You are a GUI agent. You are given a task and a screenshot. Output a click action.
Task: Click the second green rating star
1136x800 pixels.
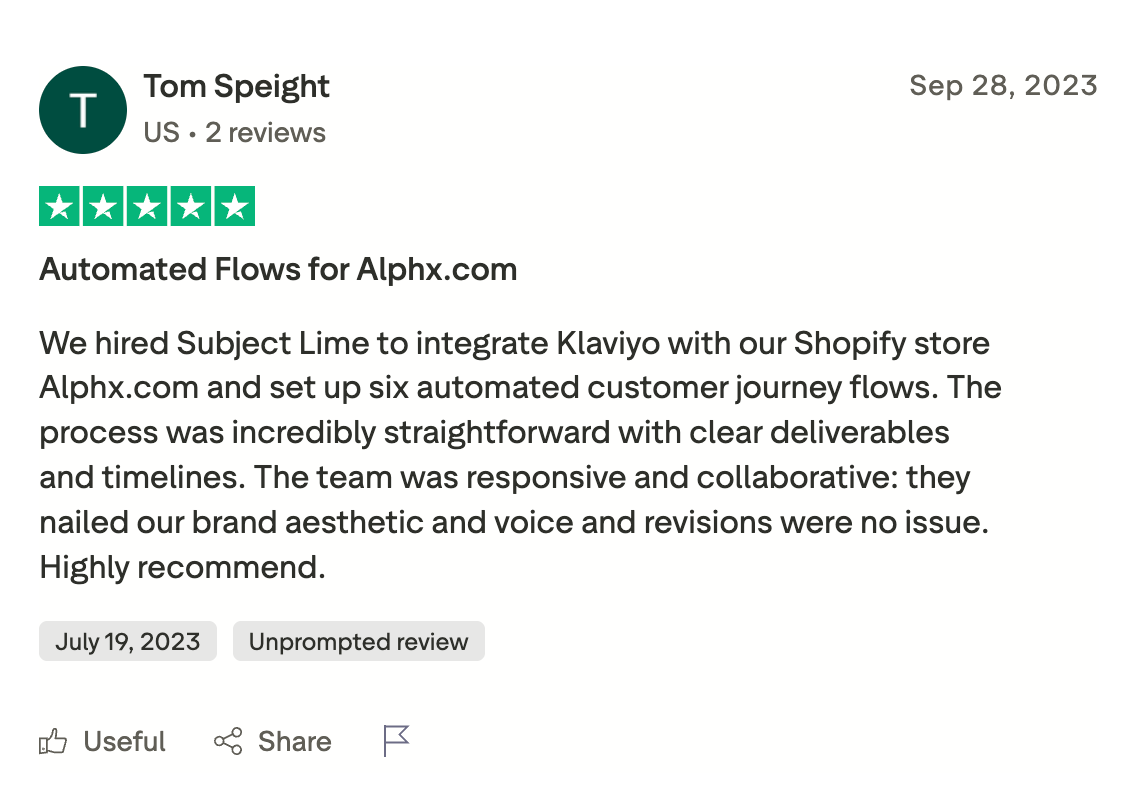point(104,207)
